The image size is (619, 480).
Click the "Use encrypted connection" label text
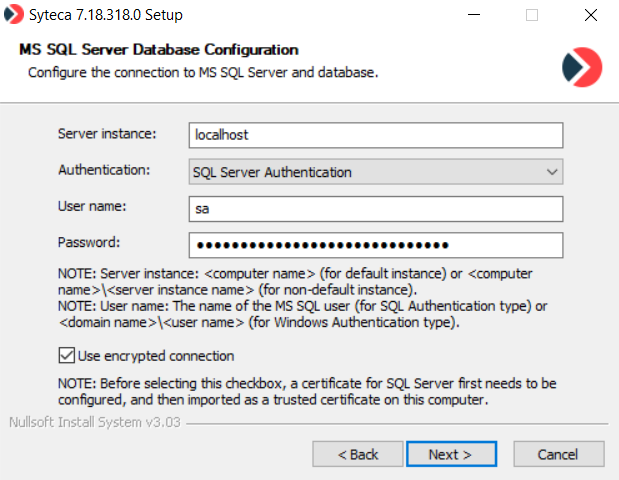point(157,356)
